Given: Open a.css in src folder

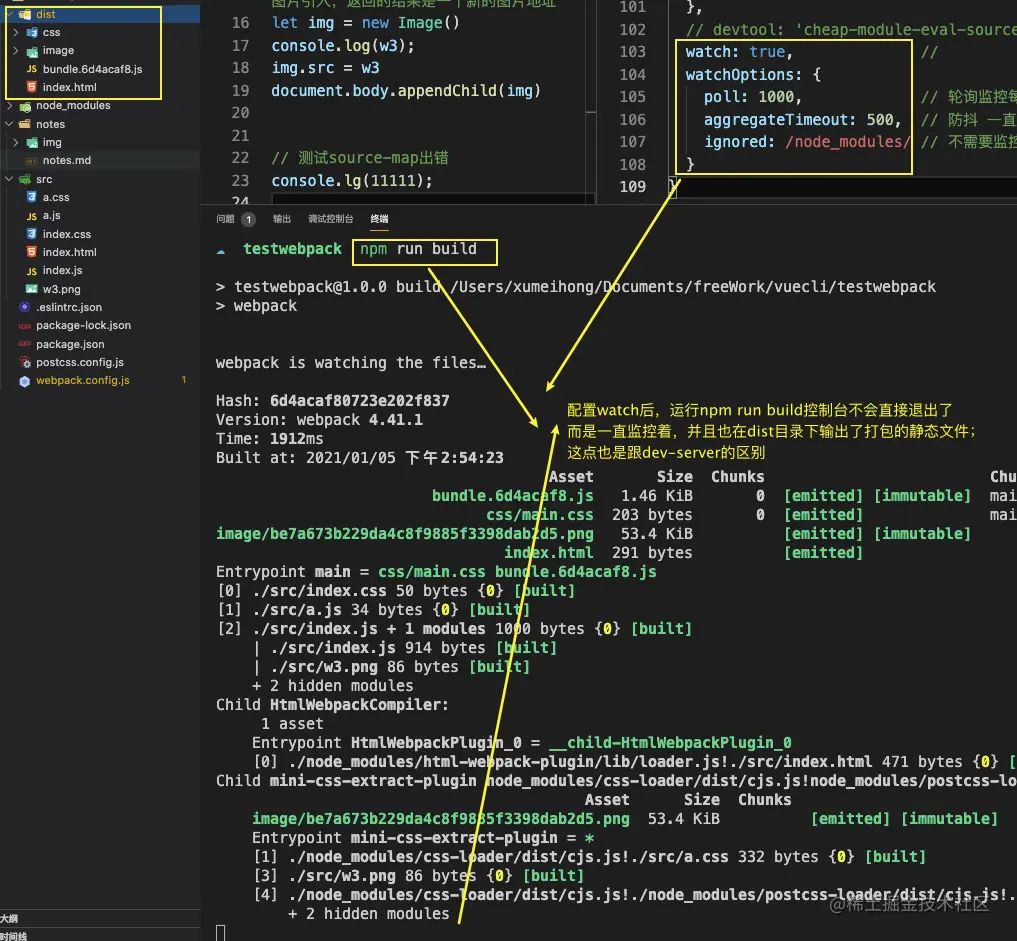Looking at the screenshot, I should [56, 197].
